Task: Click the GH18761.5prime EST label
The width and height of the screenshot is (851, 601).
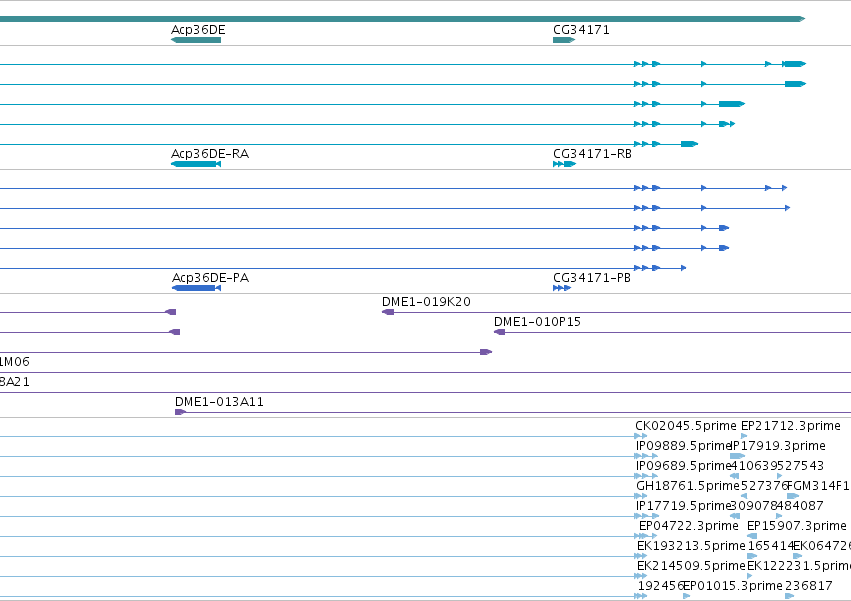Action: (688, 486)
